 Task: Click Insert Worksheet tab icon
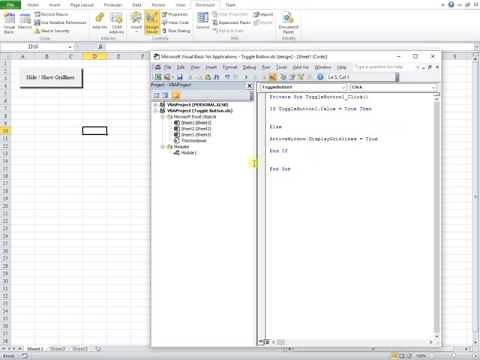[99, 349]
